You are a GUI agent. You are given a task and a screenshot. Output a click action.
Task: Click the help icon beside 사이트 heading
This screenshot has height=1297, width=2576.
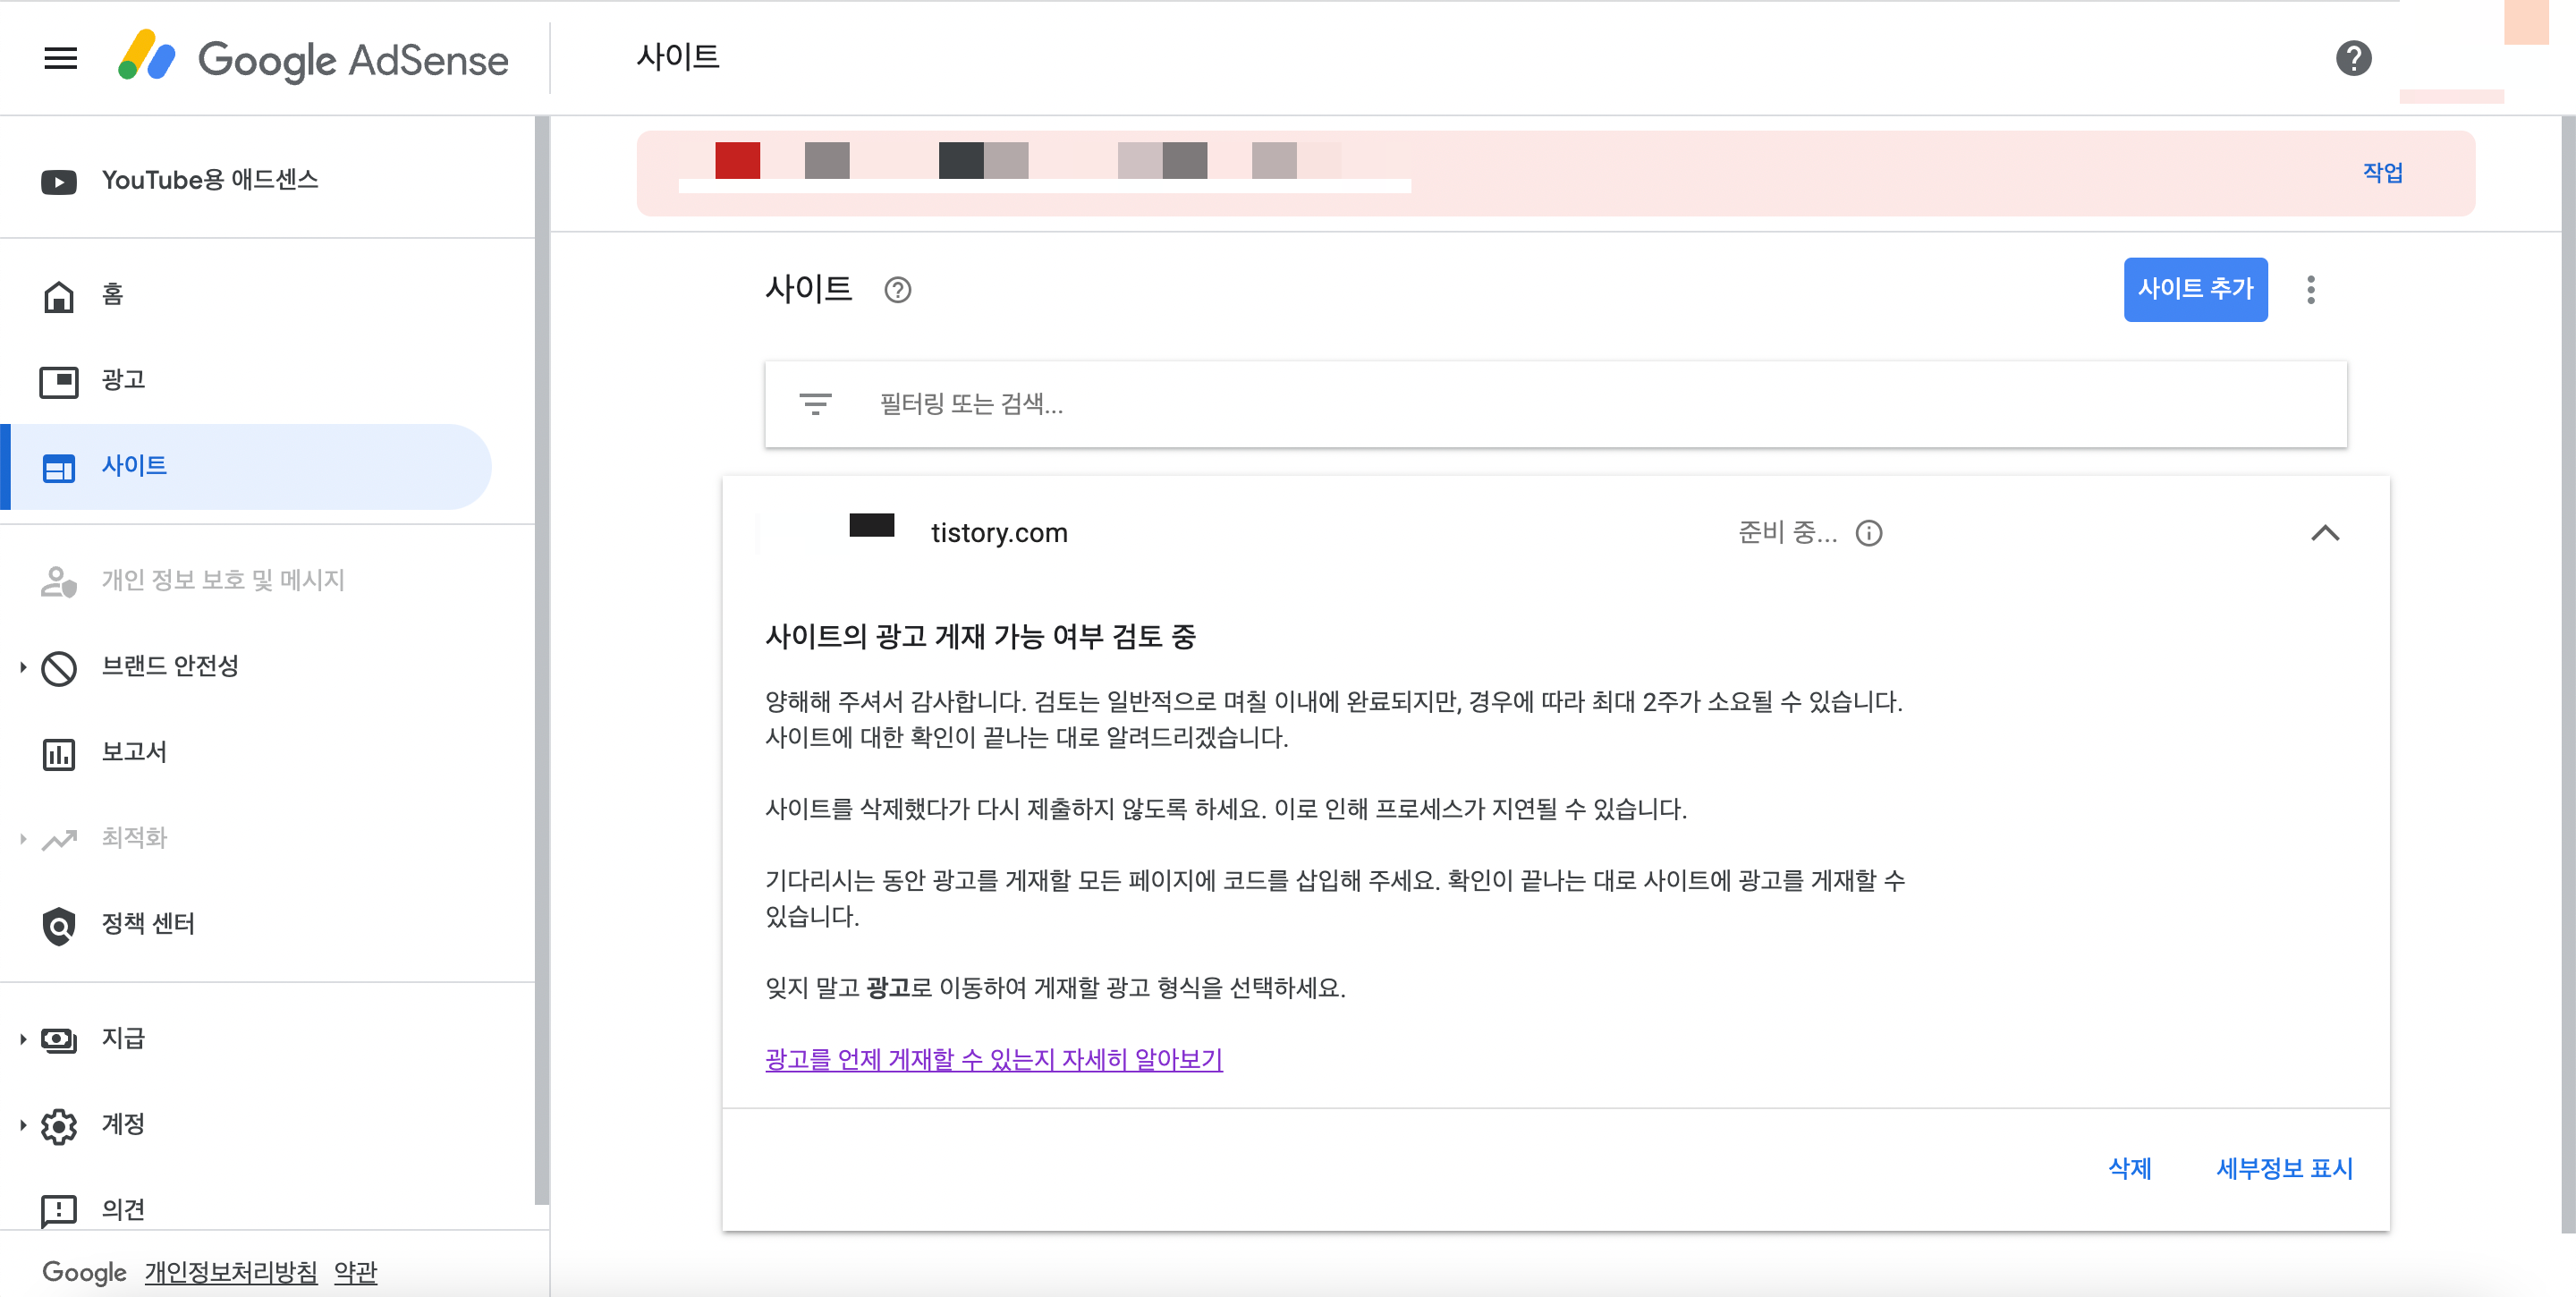(897, 290)
